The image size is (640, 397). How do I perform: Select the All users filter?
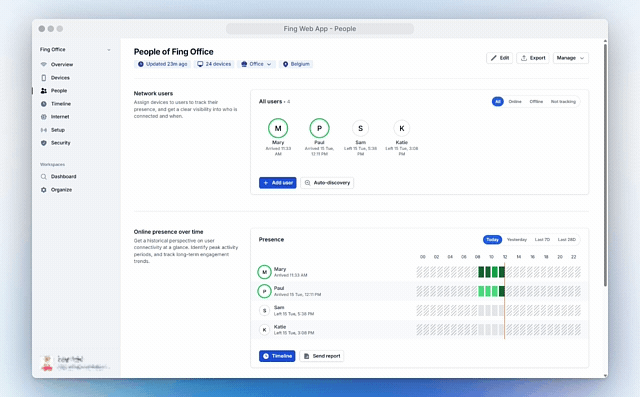(x=498, y=102)
